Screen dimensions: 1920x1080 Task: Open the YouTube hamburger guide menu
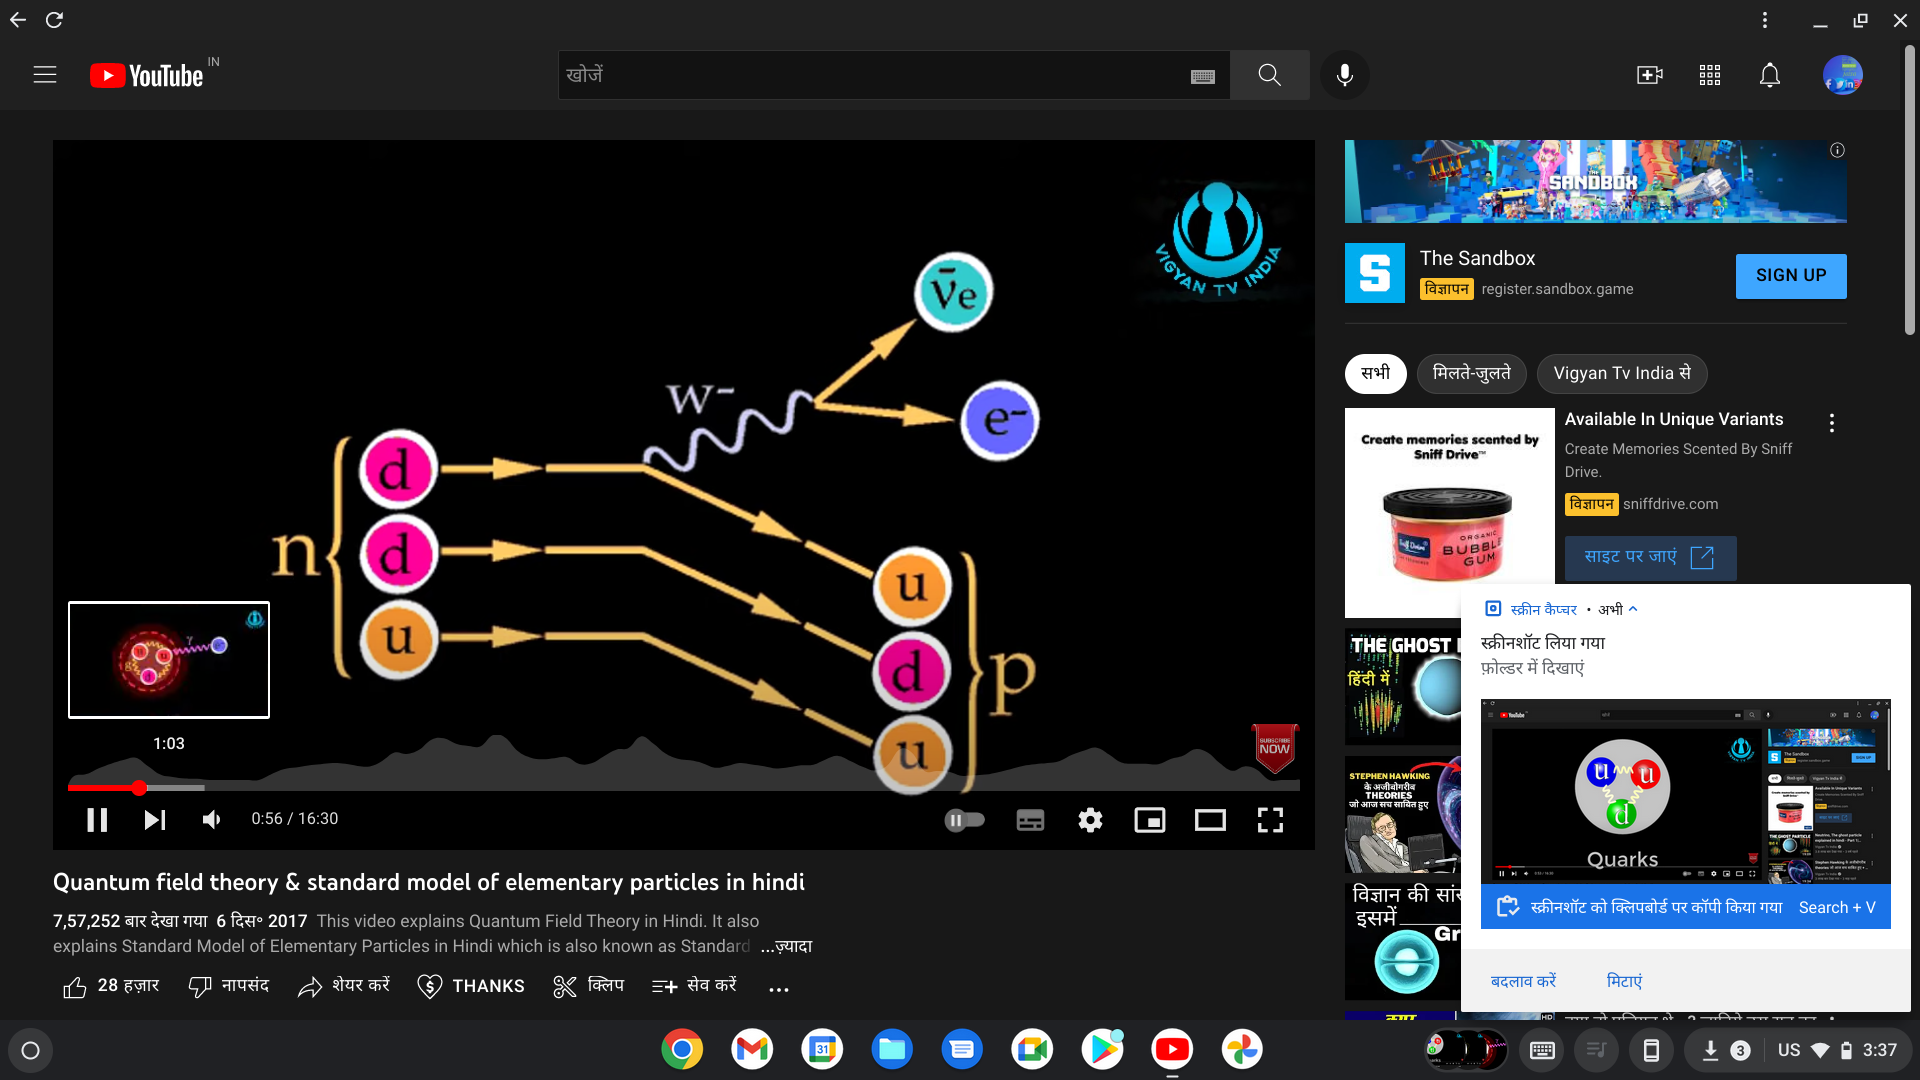pyautogui.click(x=45, y=75)
